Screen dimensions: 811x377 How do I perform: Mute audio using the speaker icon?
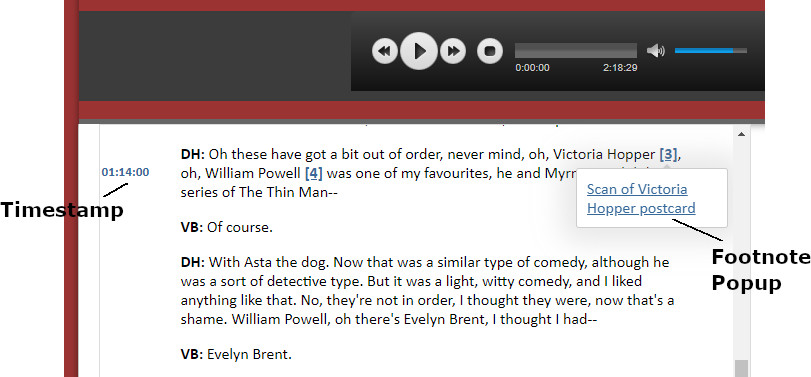tap(655, 51)
